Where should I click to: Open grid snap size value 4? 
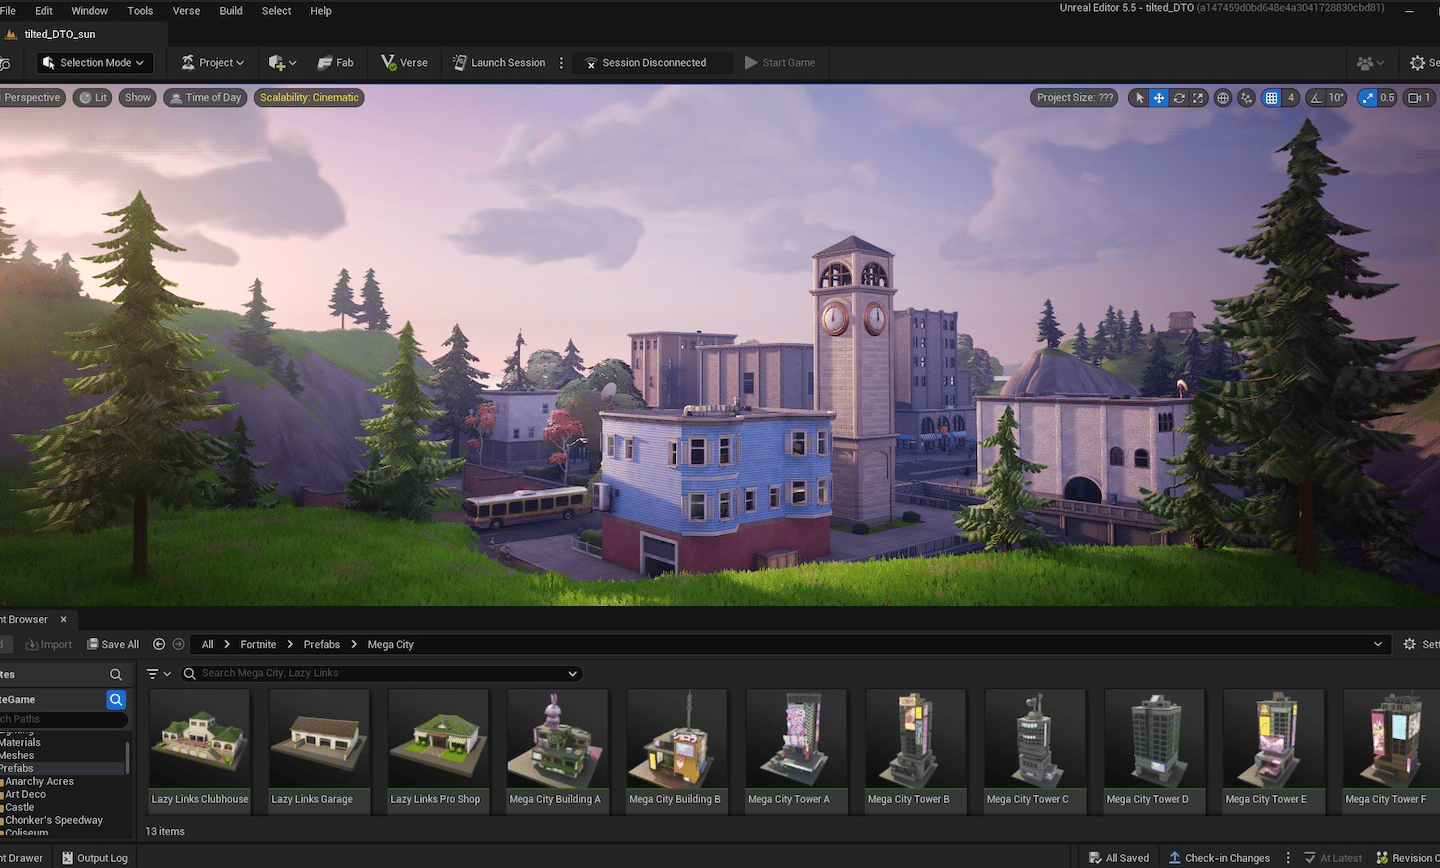1291,98
